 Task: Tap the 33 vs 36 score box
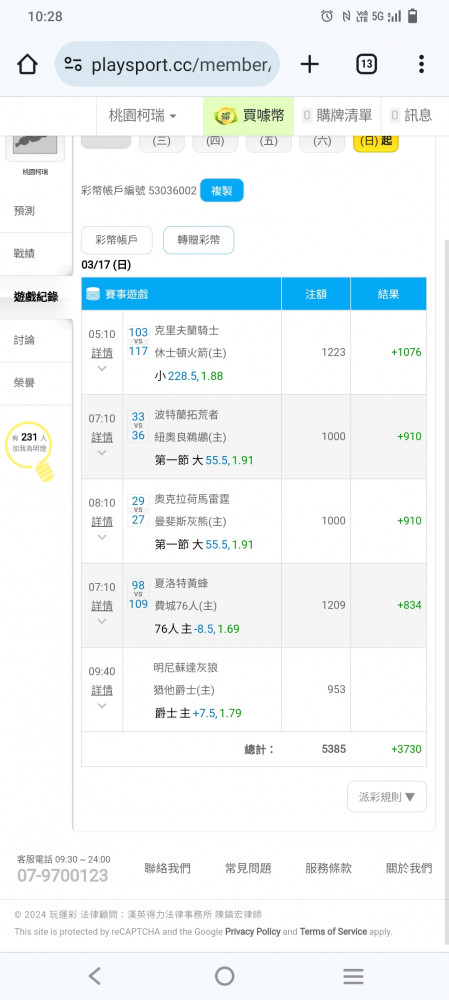click(138, 426)
